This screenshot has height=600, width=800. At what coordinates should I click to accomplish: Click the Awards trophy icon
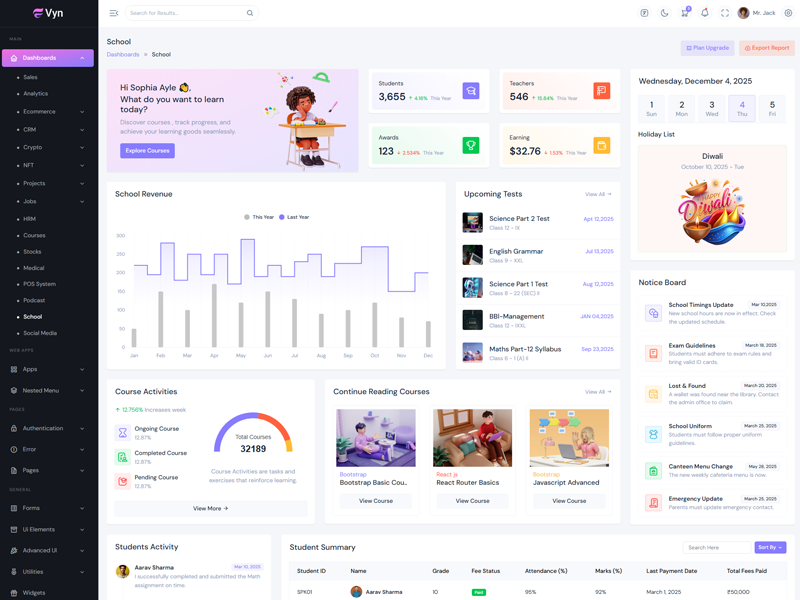470,146
